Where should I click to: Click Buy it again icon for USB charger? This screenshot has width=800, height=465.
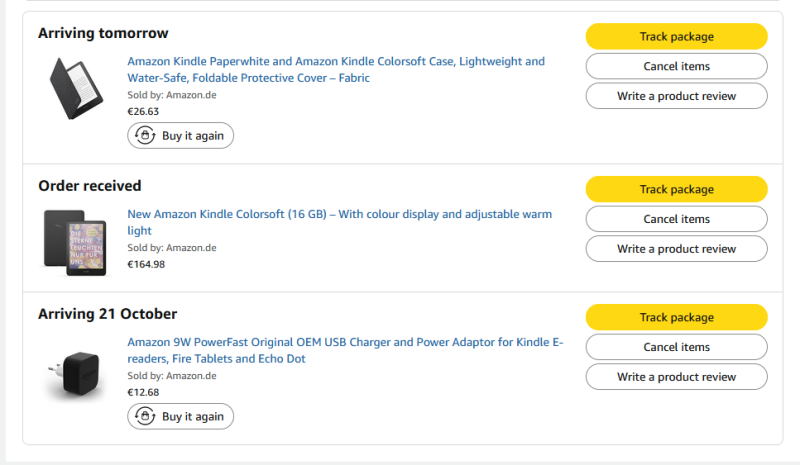tap(145, 416)
